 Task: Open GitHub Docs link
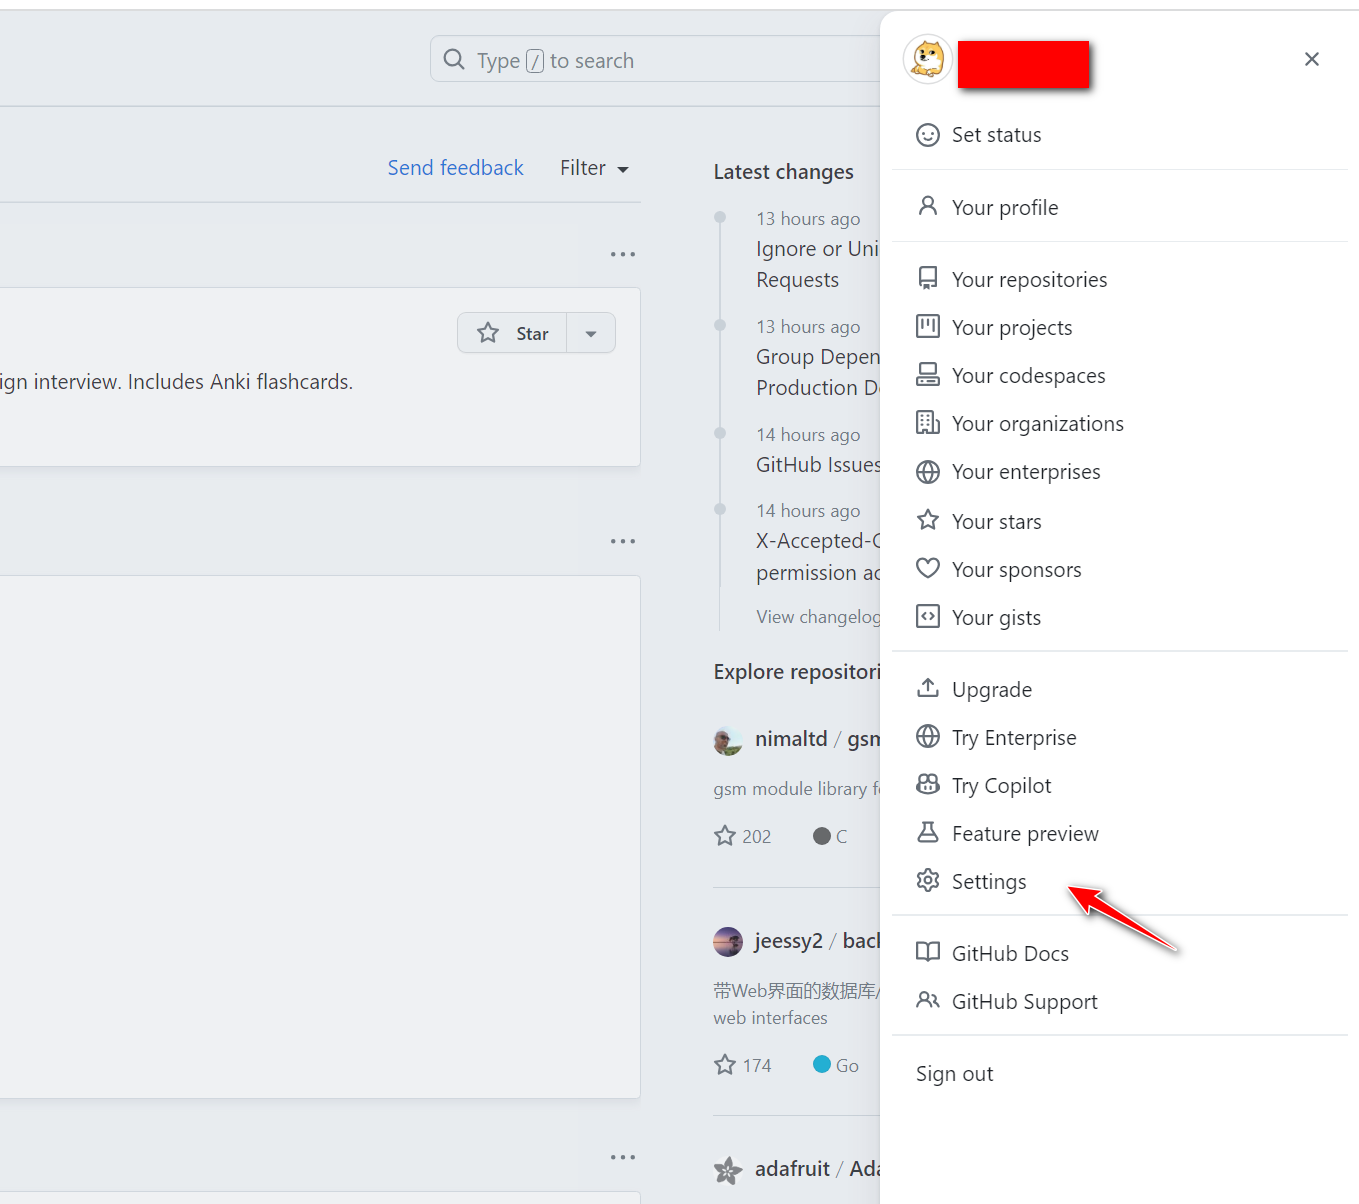click(x=1009, y=954)
